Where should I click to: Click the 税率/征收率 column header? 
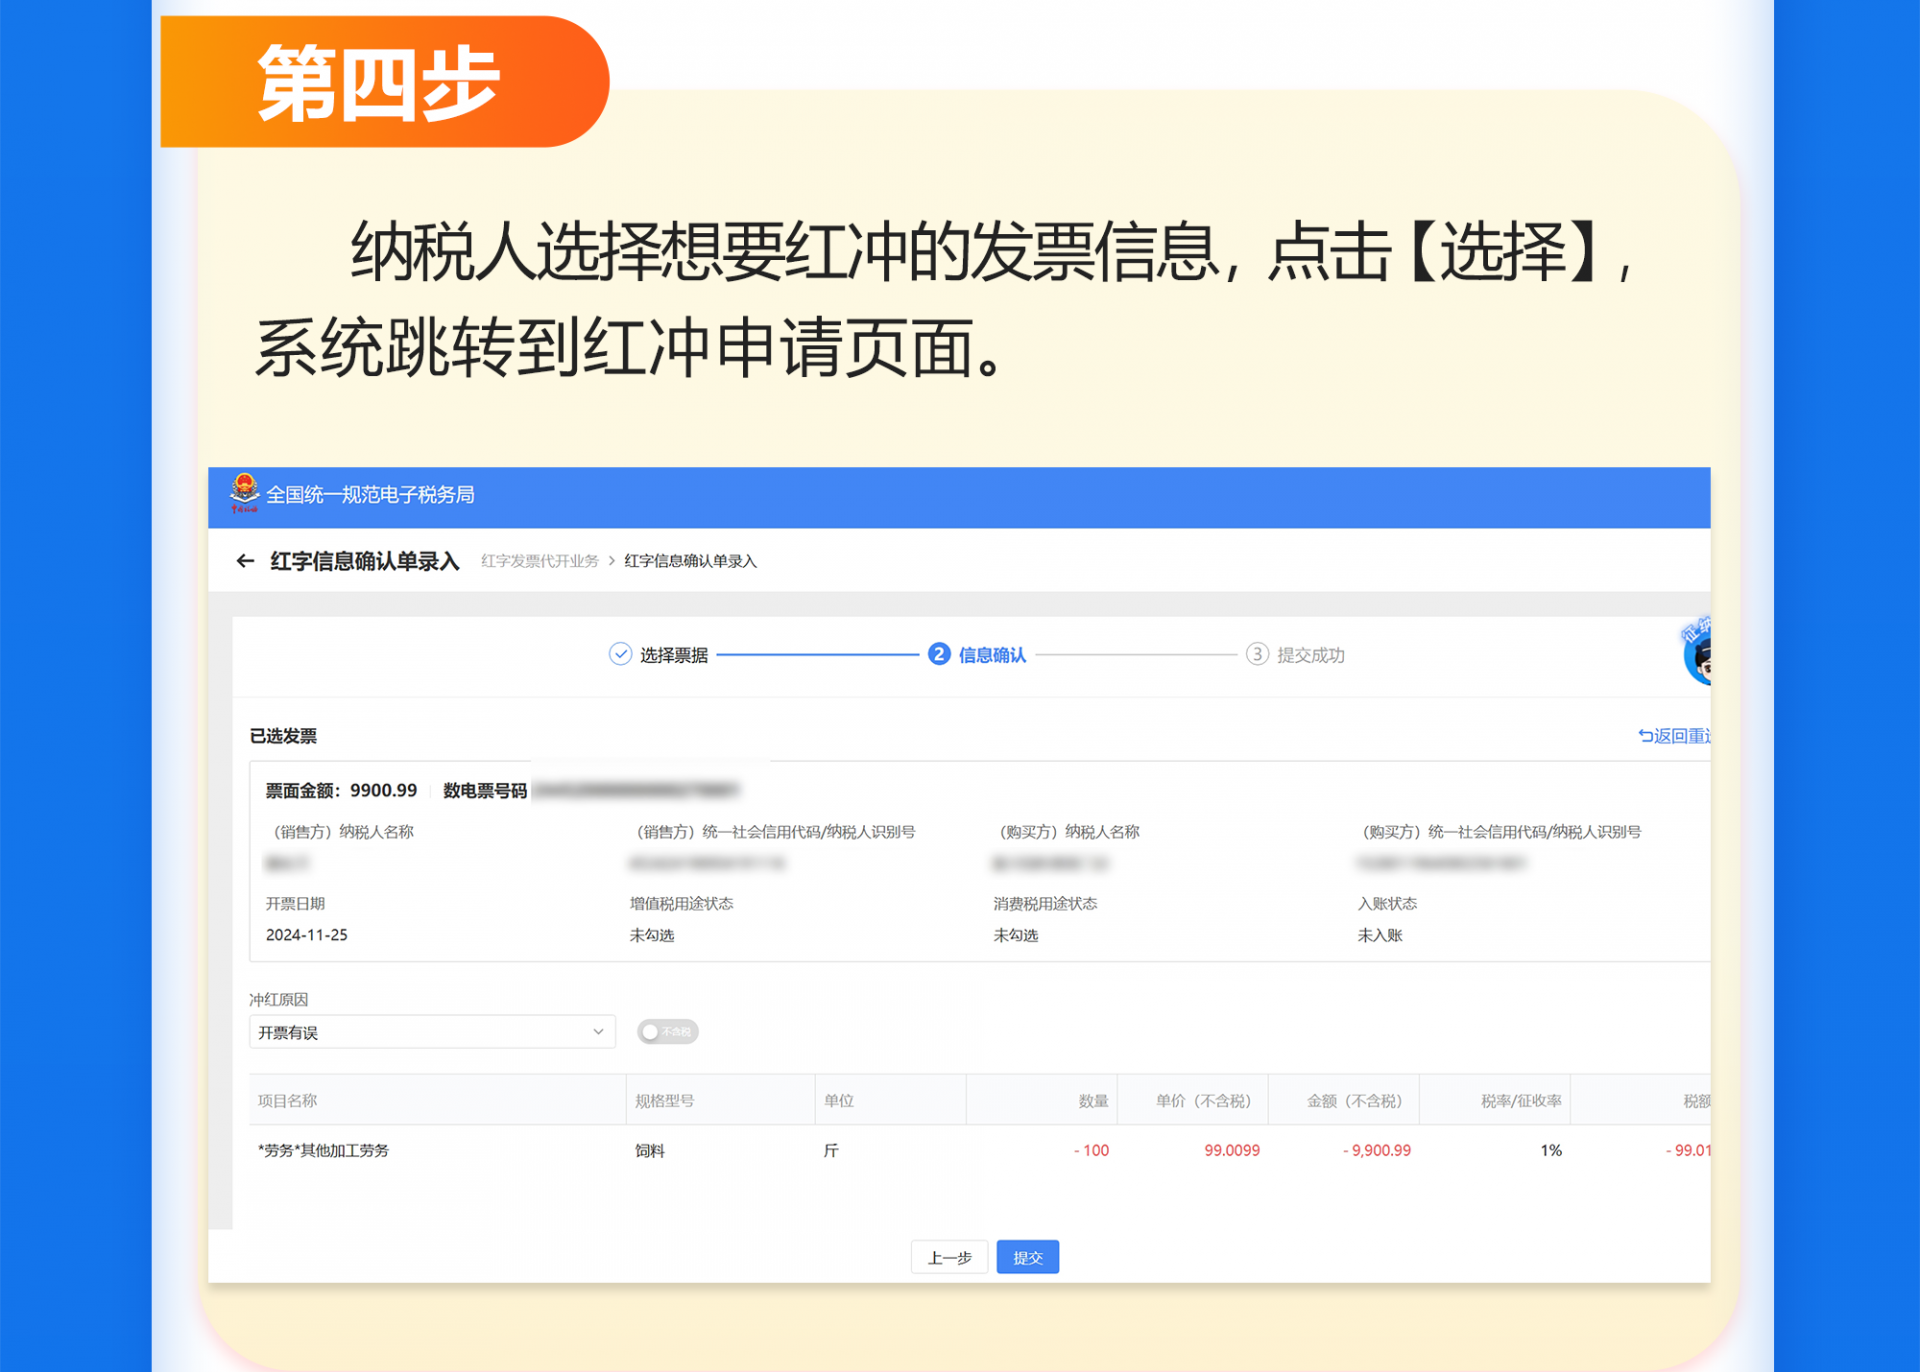[x=1520, y=1100]
